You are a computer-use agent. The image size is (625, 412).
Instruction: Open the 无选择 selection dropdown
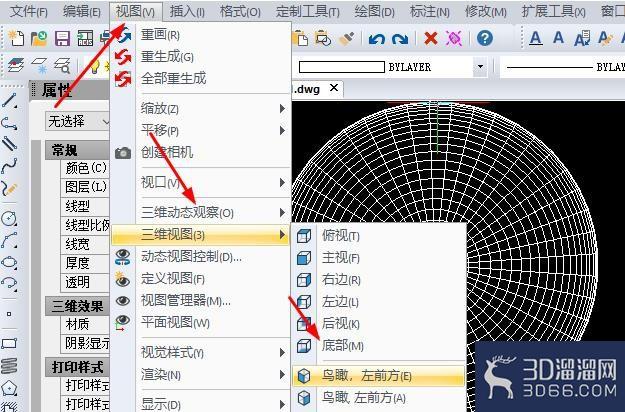tap(77, 122)
